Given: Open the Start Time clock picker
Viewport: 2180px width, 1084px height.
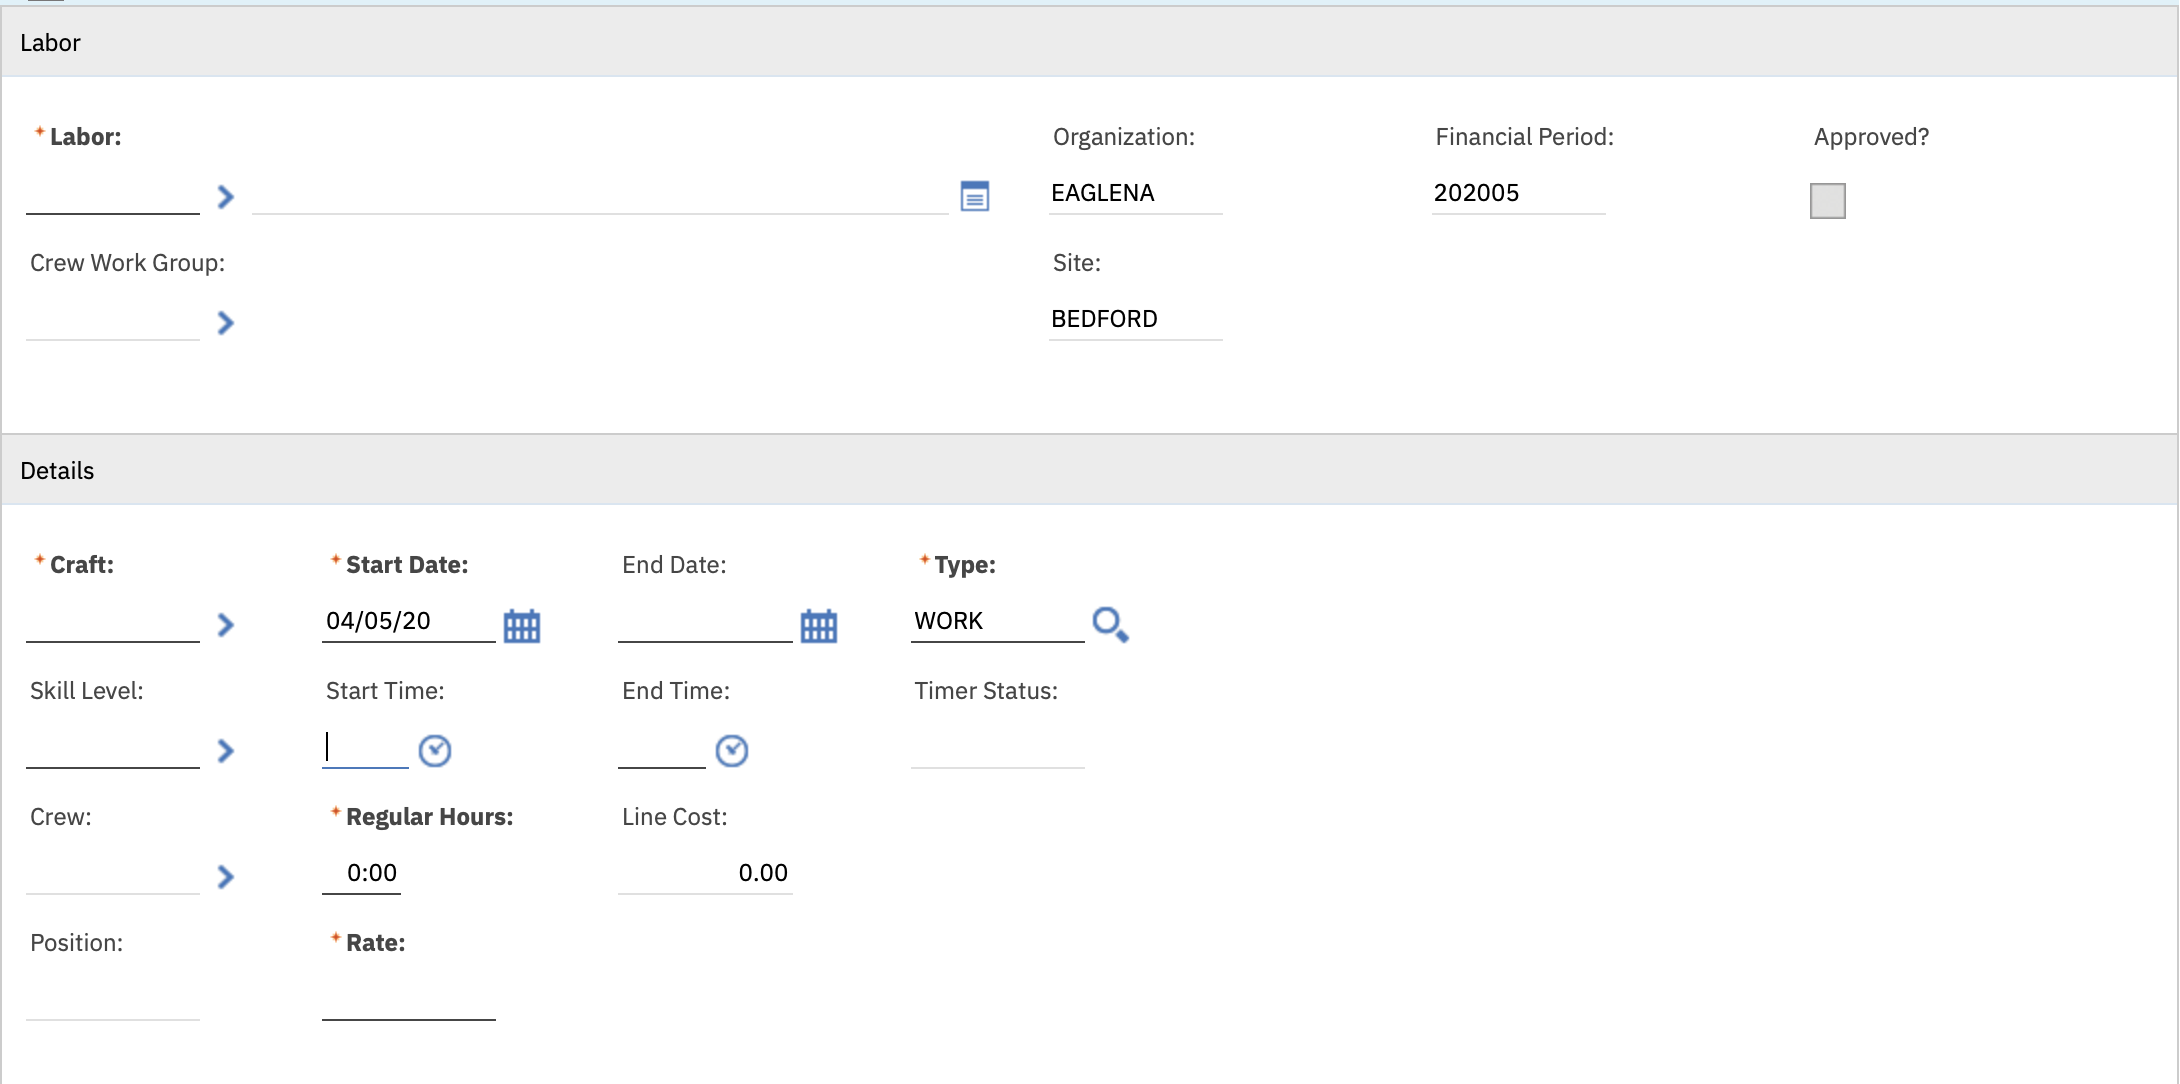Looking at the screenshot, I should pyautogui.click(x=434, y=750).
